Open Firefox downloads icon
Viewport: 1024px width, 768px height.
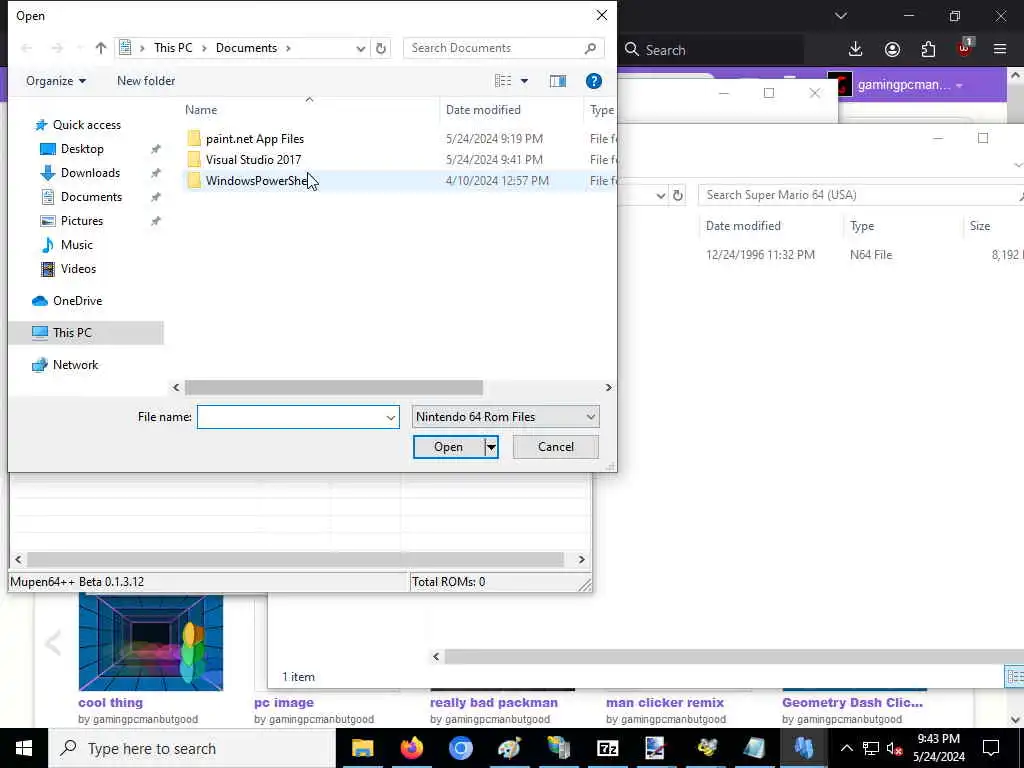856,50
